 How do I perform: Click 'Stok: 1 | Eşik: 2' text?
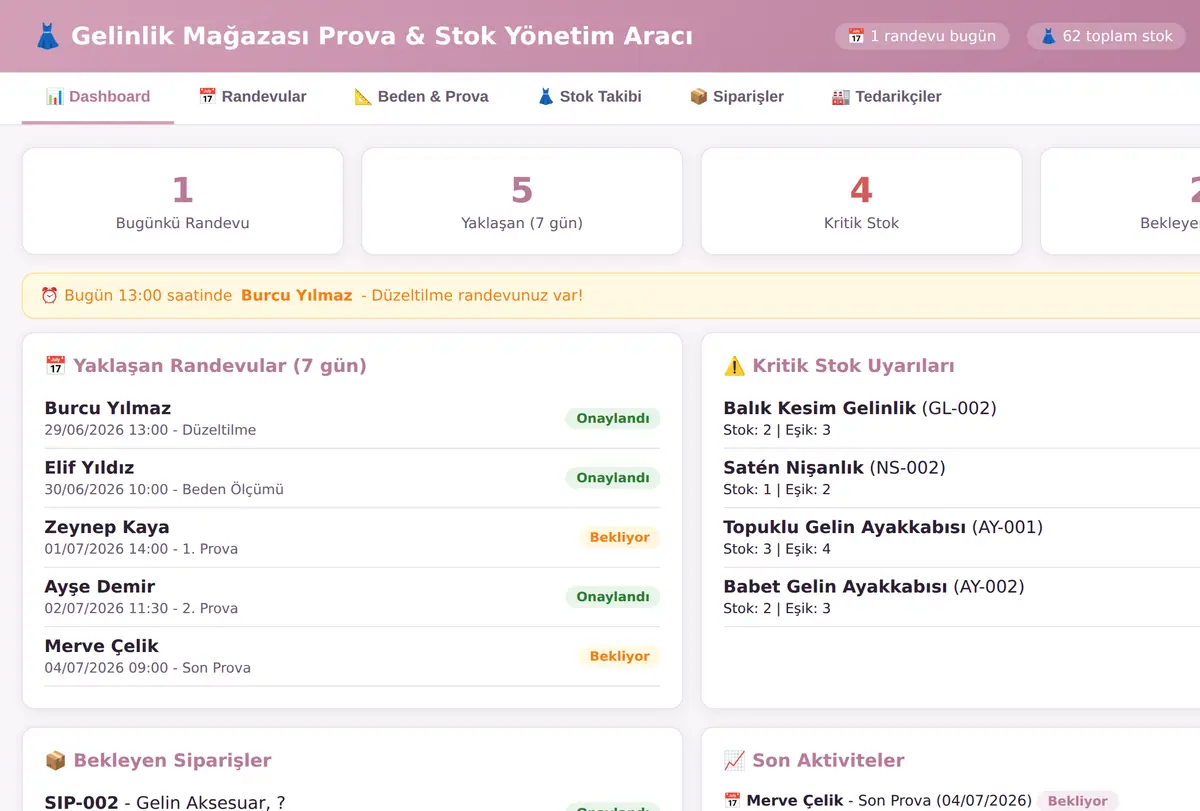(x=777, y=489)
